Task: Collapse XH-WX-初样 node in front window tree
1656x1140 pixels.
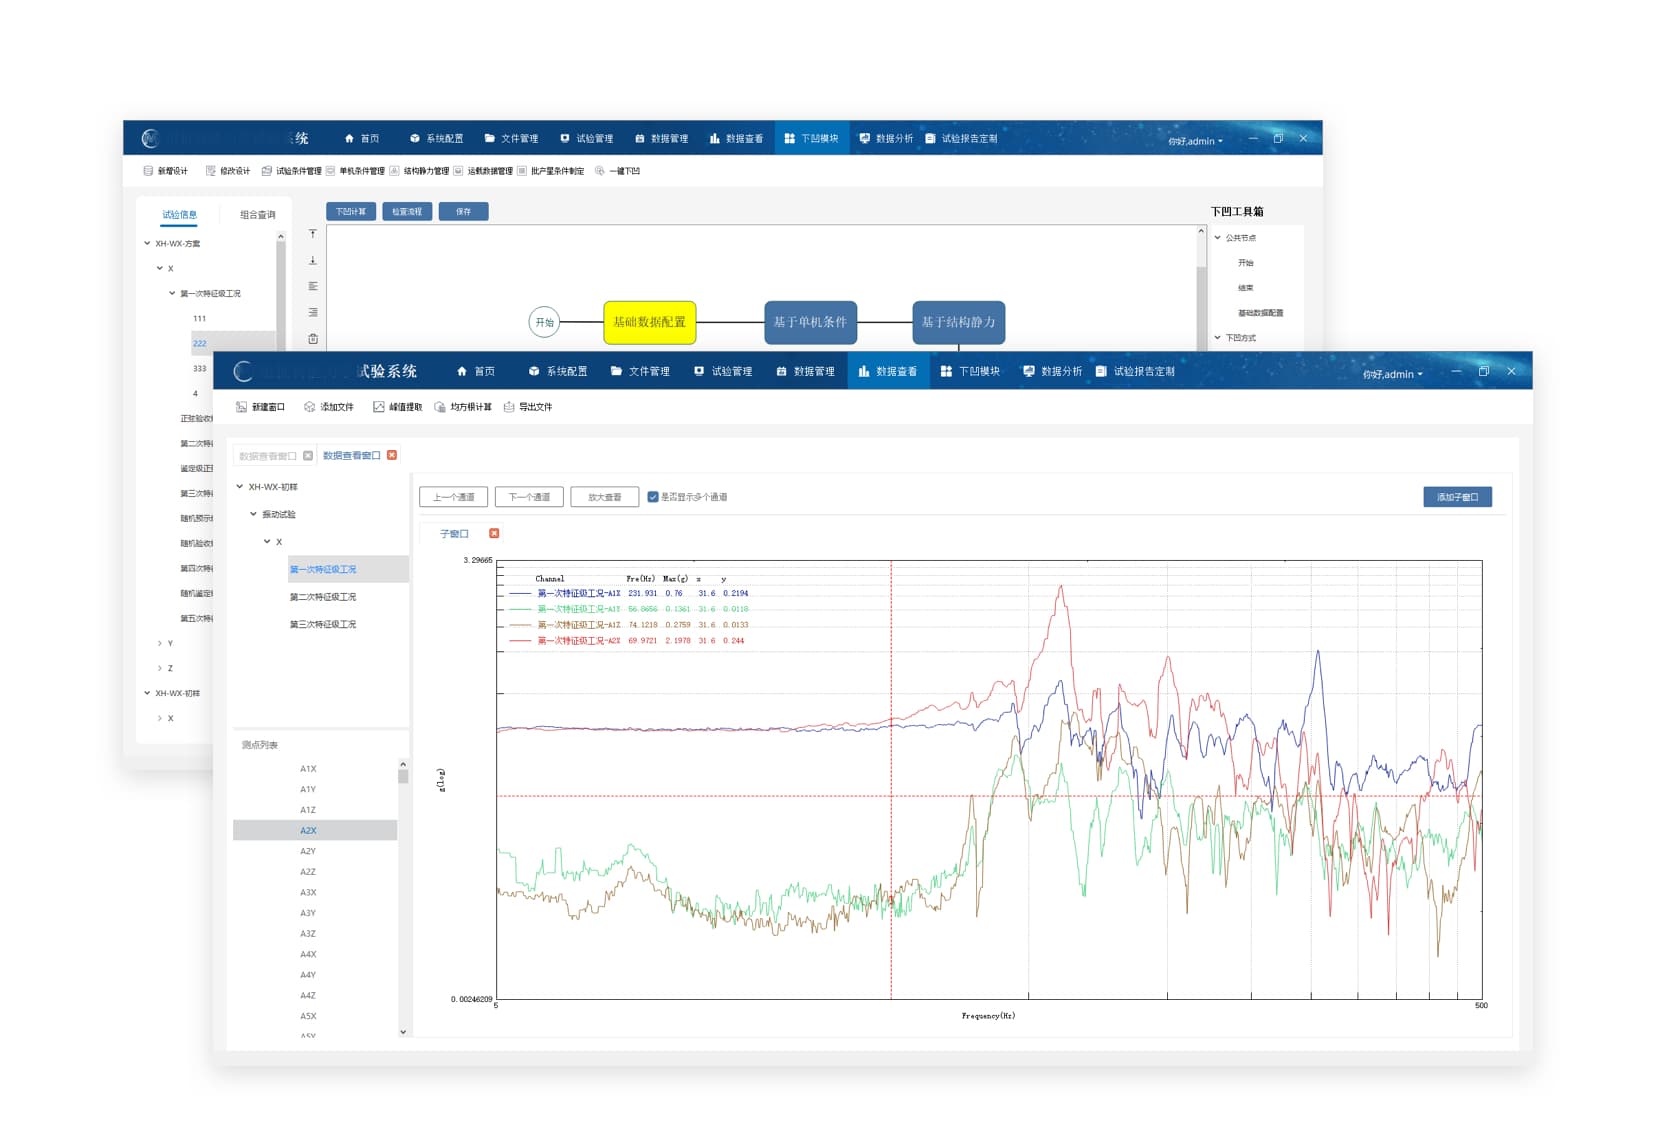Action: 240,487
